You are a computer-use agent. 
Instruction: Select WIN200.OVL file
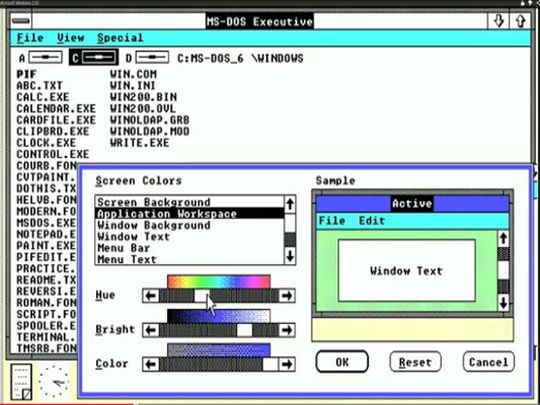[x=143, y=108]
